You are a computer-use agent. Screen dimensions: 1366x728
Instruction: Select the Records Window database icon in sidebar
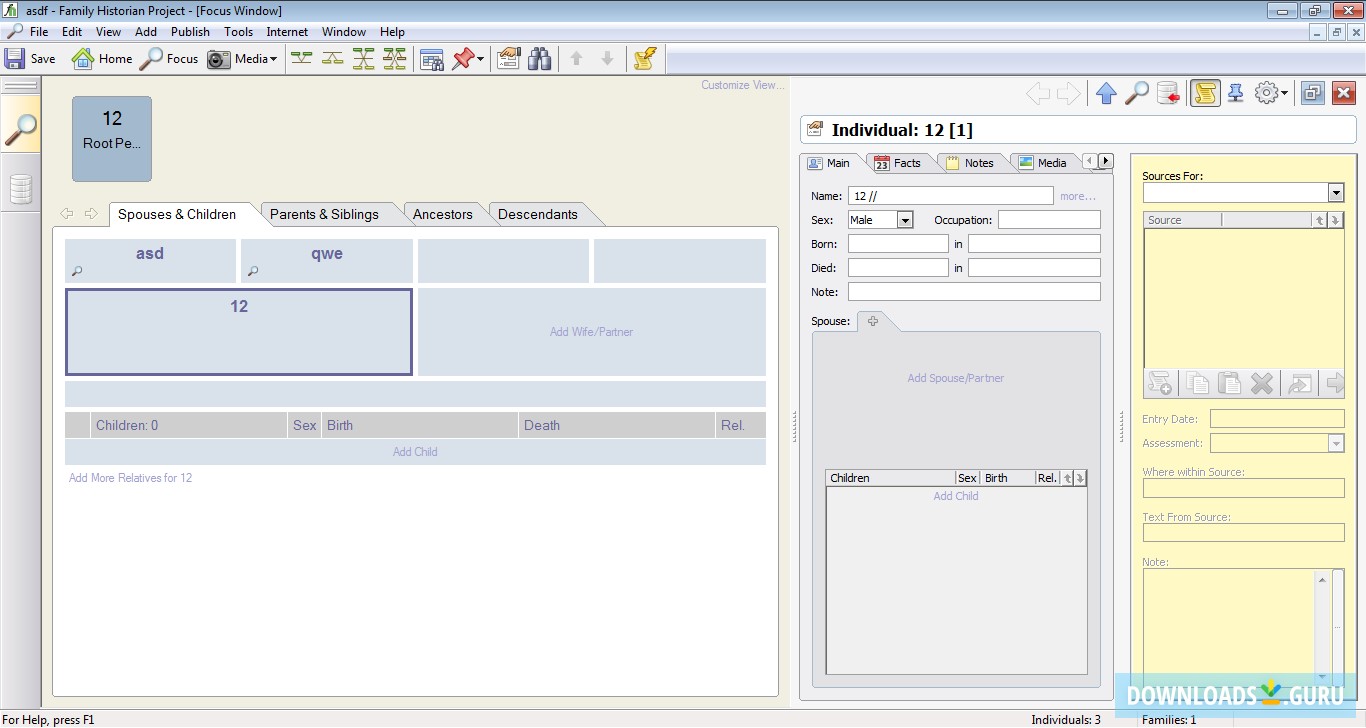pyautogui.click(x=21, y=188)
